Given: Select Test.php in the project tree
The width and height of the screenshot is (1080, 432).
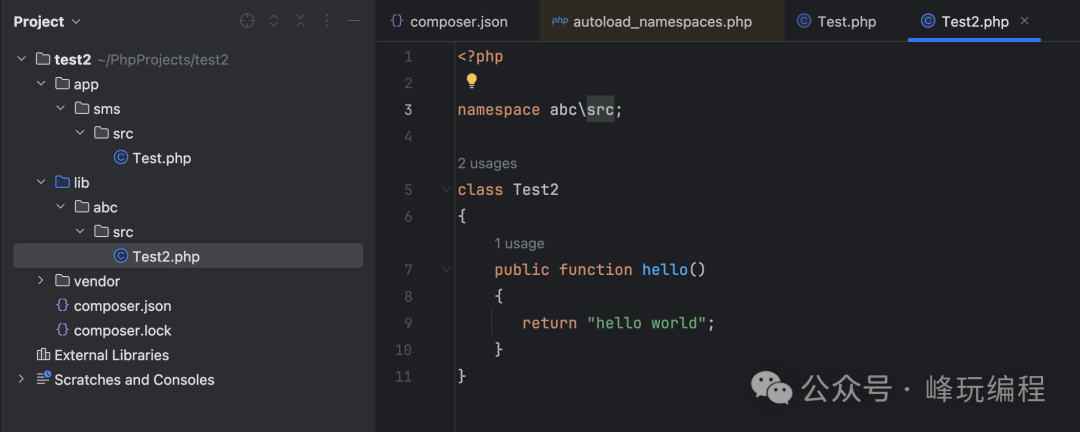Looking at the screenshot, I should [161, 158].
